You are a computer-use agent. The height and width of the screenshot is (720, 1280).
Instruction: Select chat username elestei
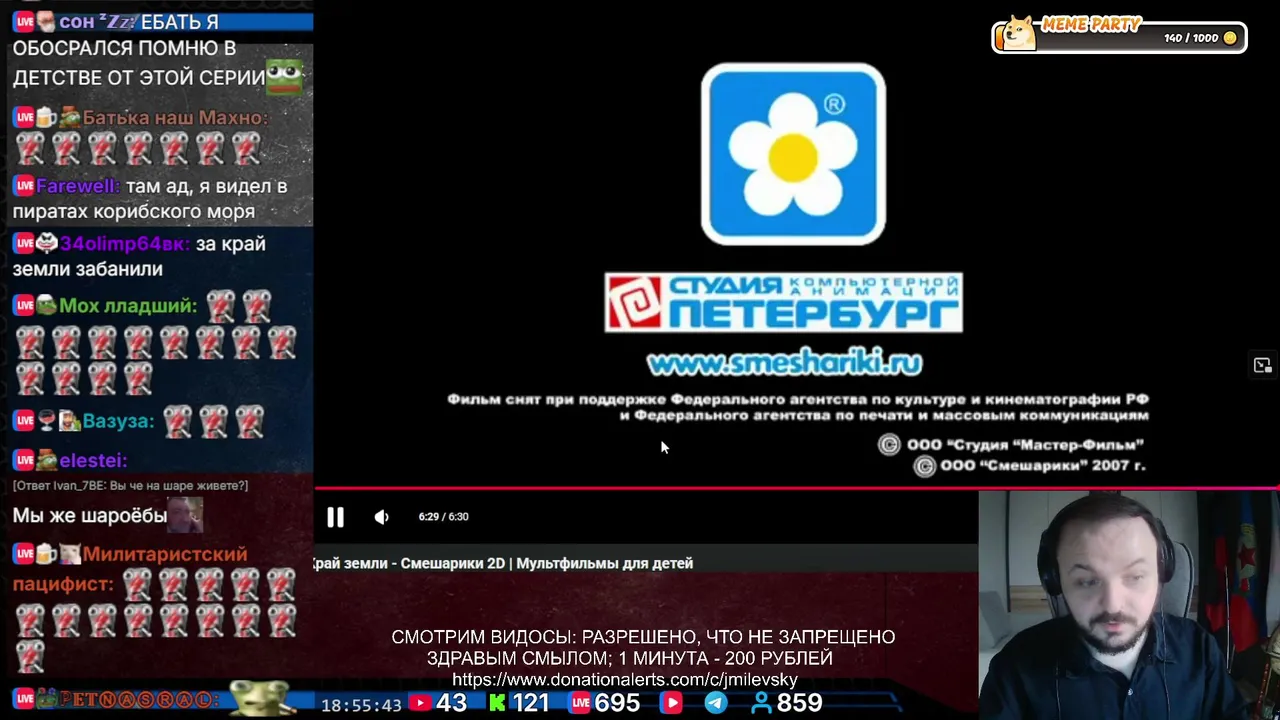coord(93,460)
